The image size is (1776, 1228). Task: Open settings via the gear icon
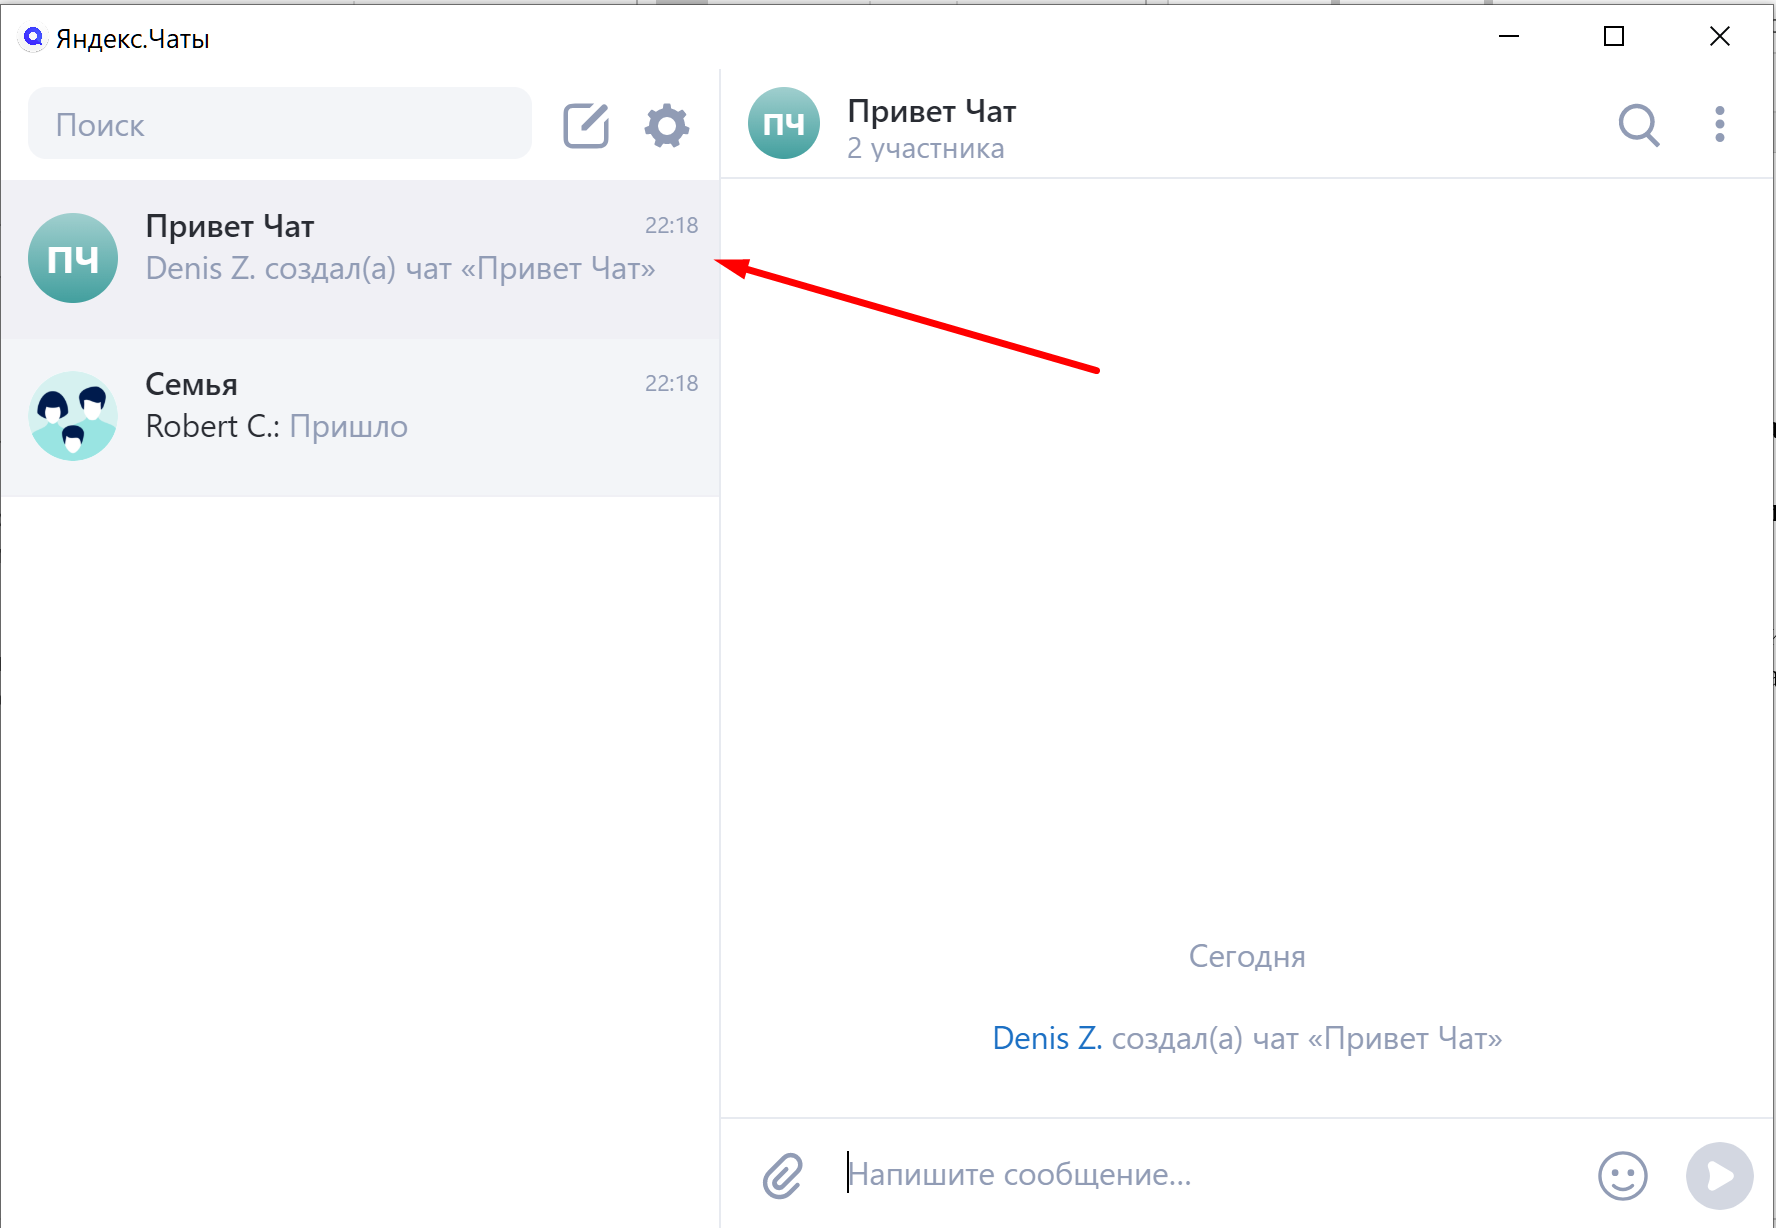pyautogui.click(x=666, y=126)
